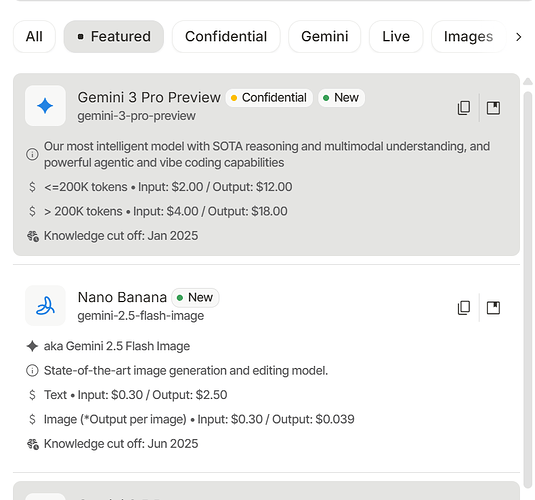Open the Images filter chip
The image size is (535, 500).
pos(468,37)
